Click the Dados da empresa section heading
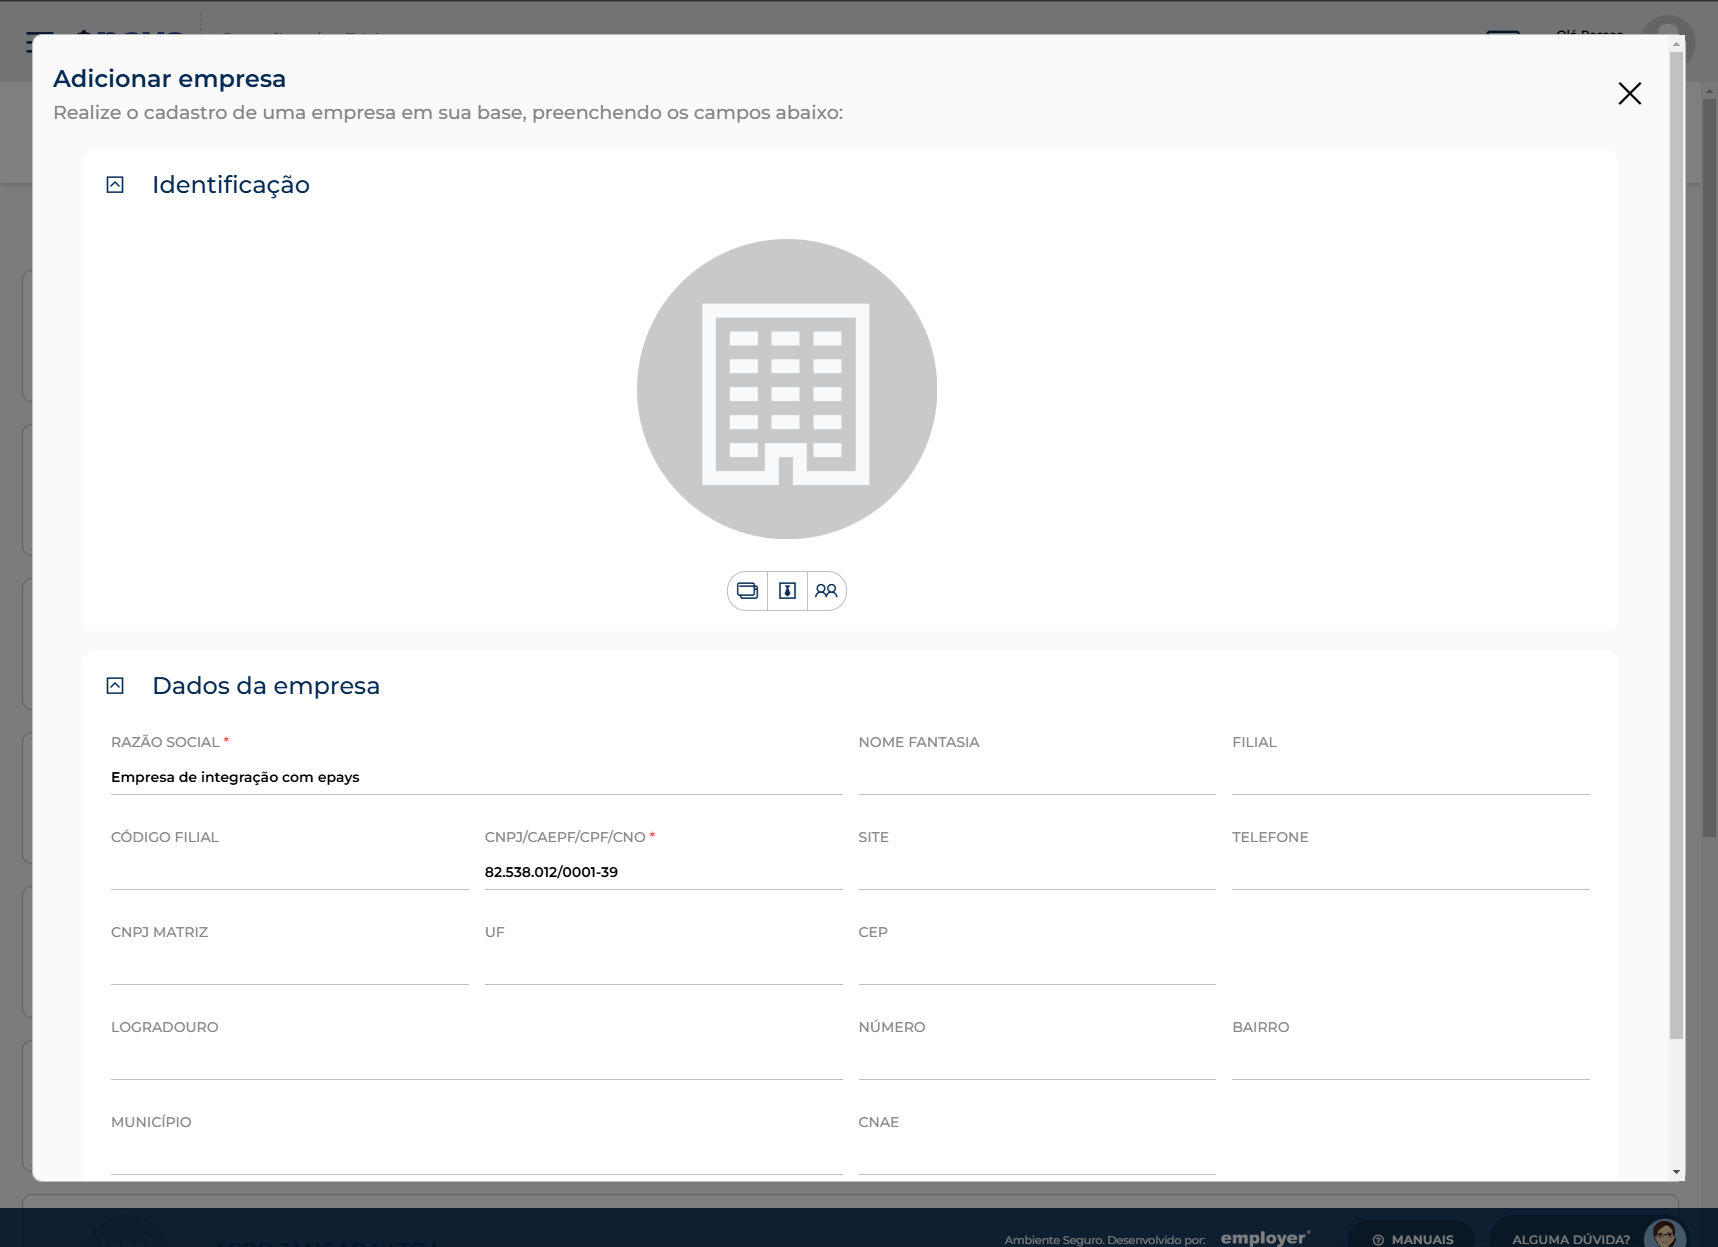Image resolution: width=1718 pixels, height=1247 pixels. pos(266,686)
